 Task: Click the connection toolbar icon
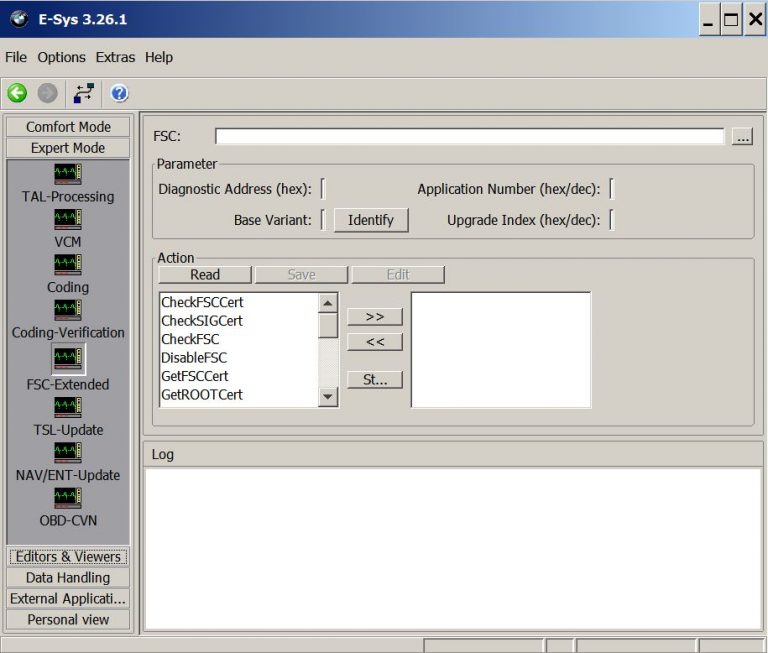point(84,93)
